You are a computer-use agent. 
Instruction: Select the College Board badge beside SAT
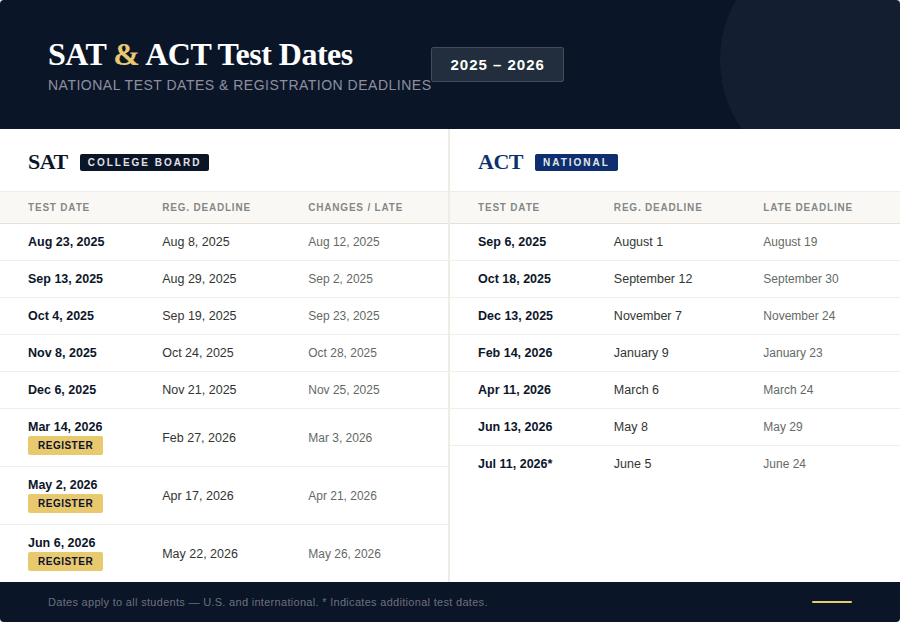click(x=144, y=162)
